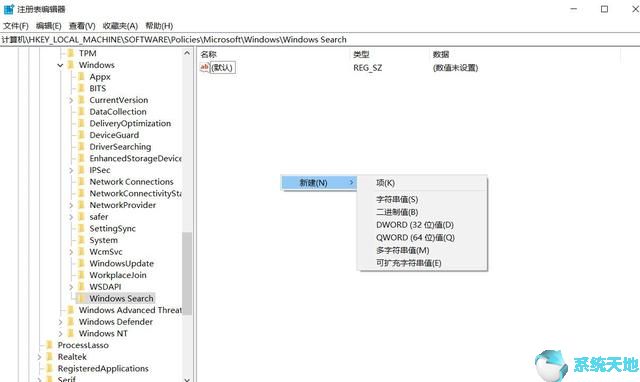The height and width of the screenshot is (382, 640).
Task: Select the Windows Advanced Threat tree item
Action: (130, 310)
